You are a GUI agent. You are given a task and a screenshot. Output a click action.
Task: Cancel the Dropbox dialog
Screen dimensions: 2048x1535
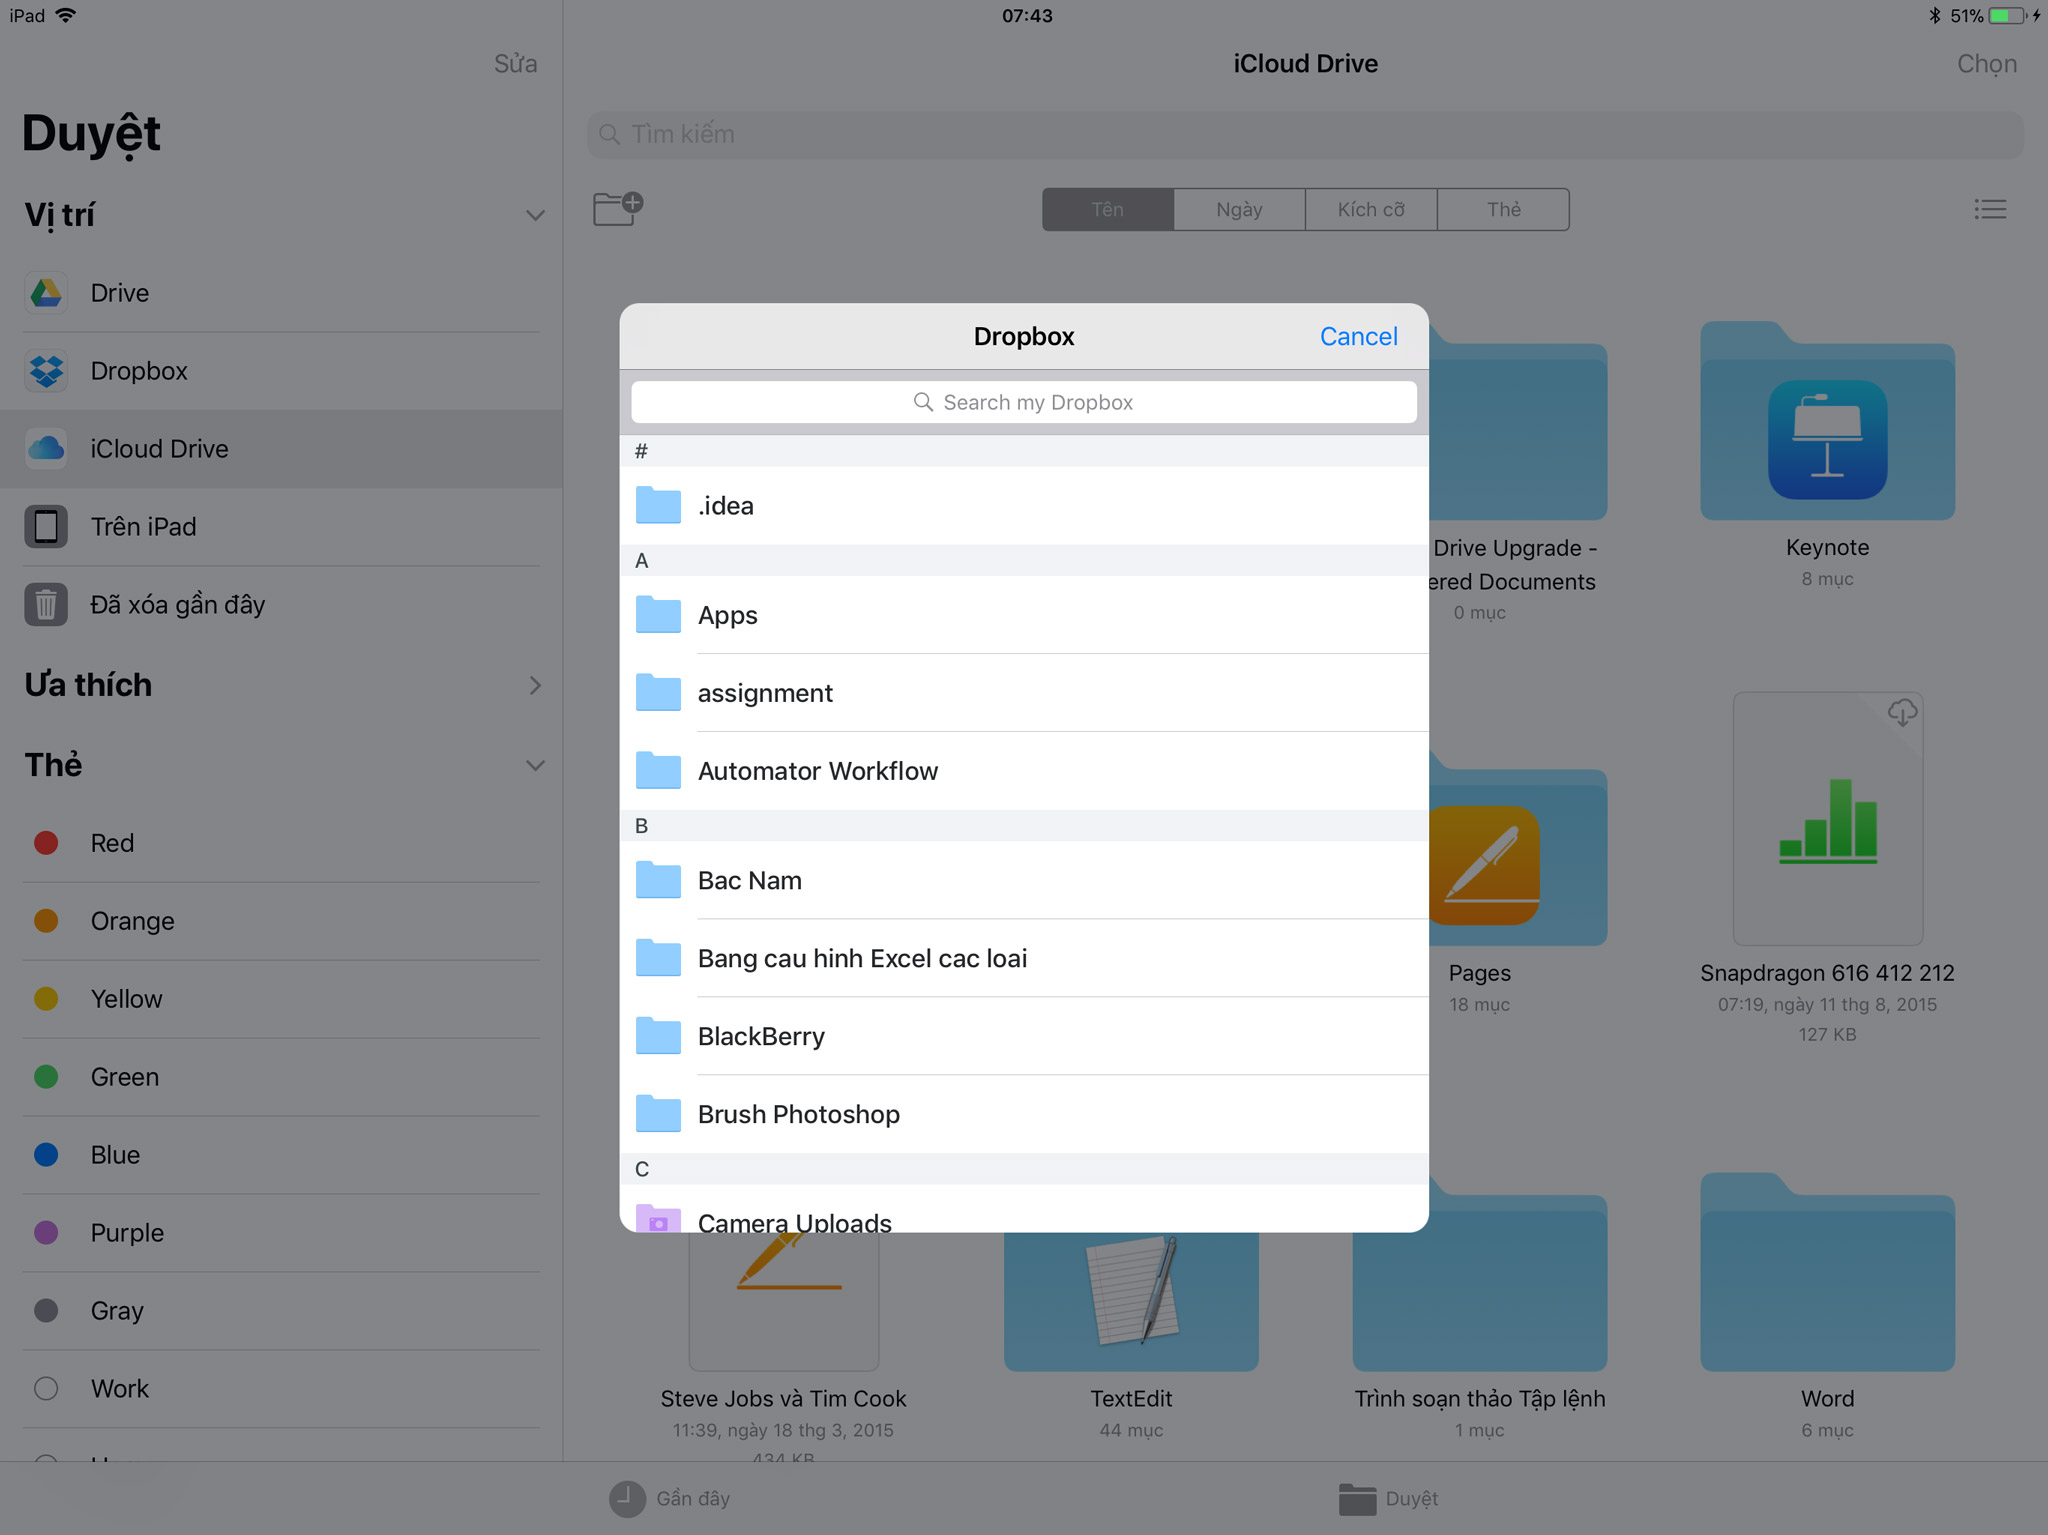coord(1358,337)
